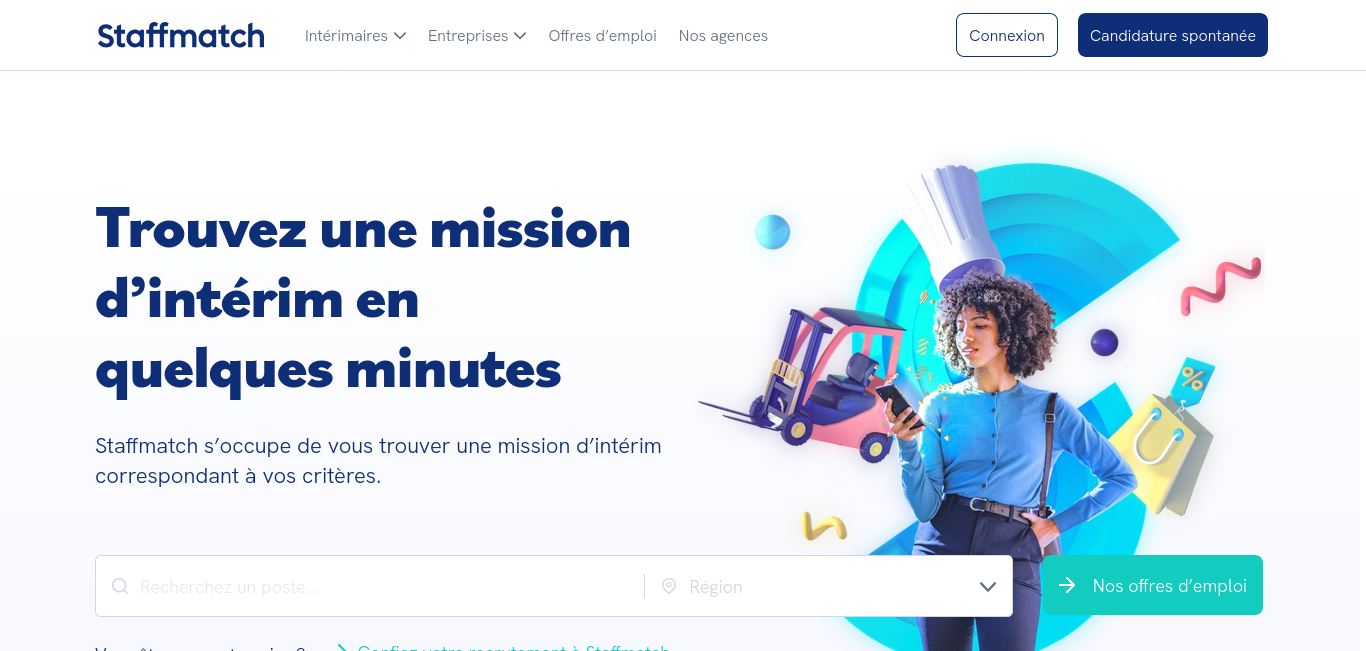Image resolution: width=1366 pixels, height=651 pixels.
Task: Click the arrow icon on Nos offres d'emploi
Action: click(x=1067, y=585)
